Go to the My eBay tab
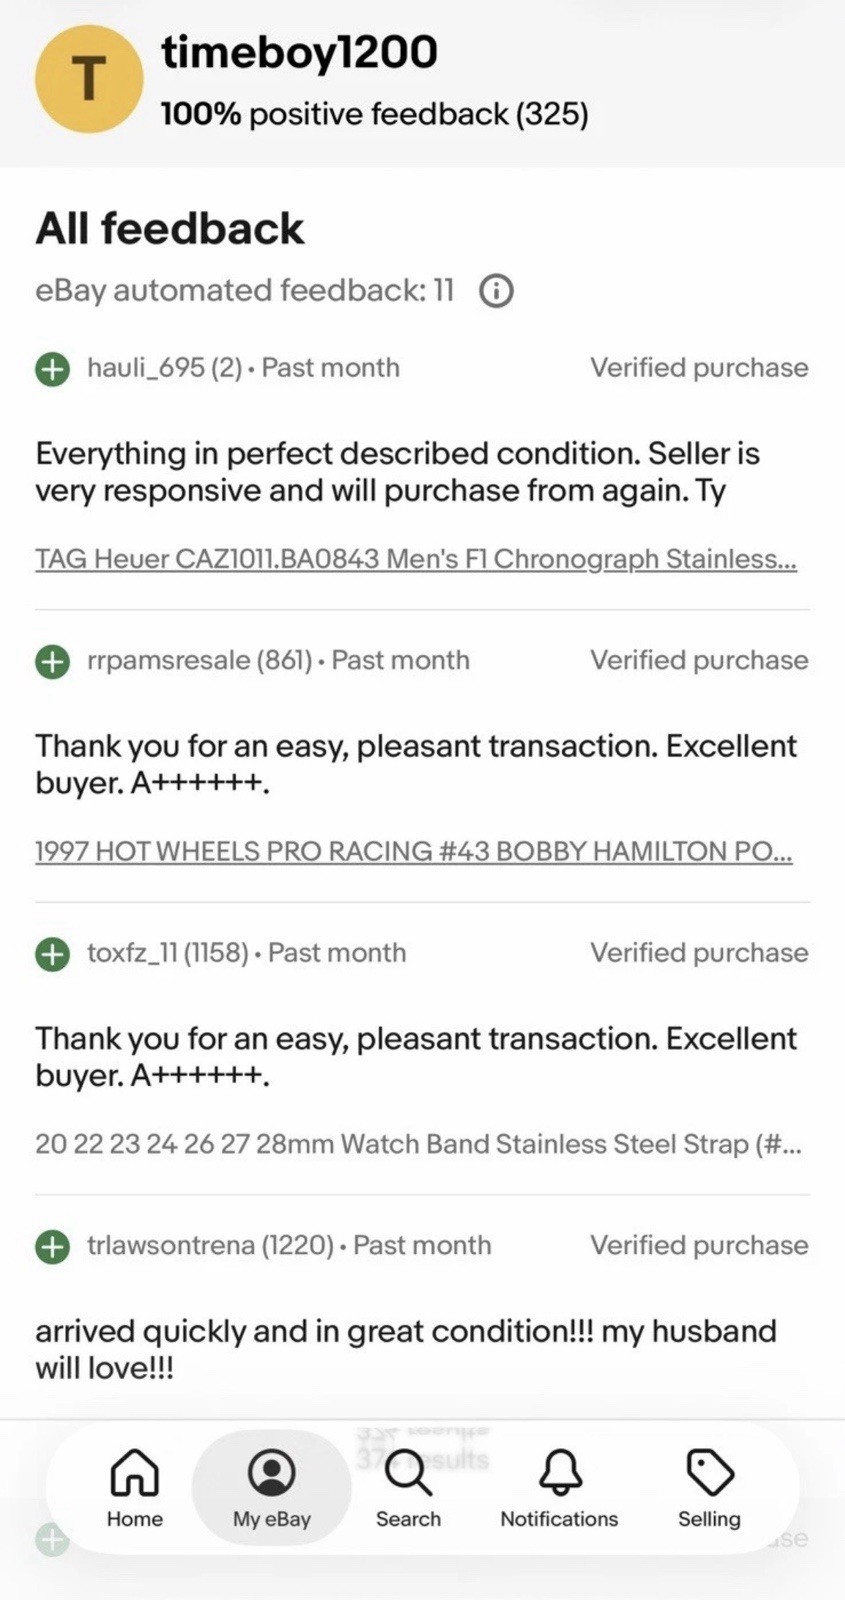Image resolution: width=845 pixels, height=1600 pixels. point(271,1488)
